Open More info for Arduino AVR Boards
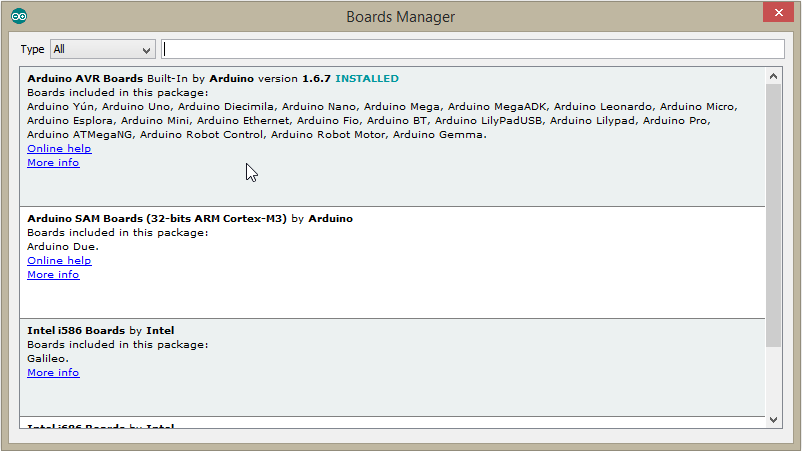 (53, 163)
